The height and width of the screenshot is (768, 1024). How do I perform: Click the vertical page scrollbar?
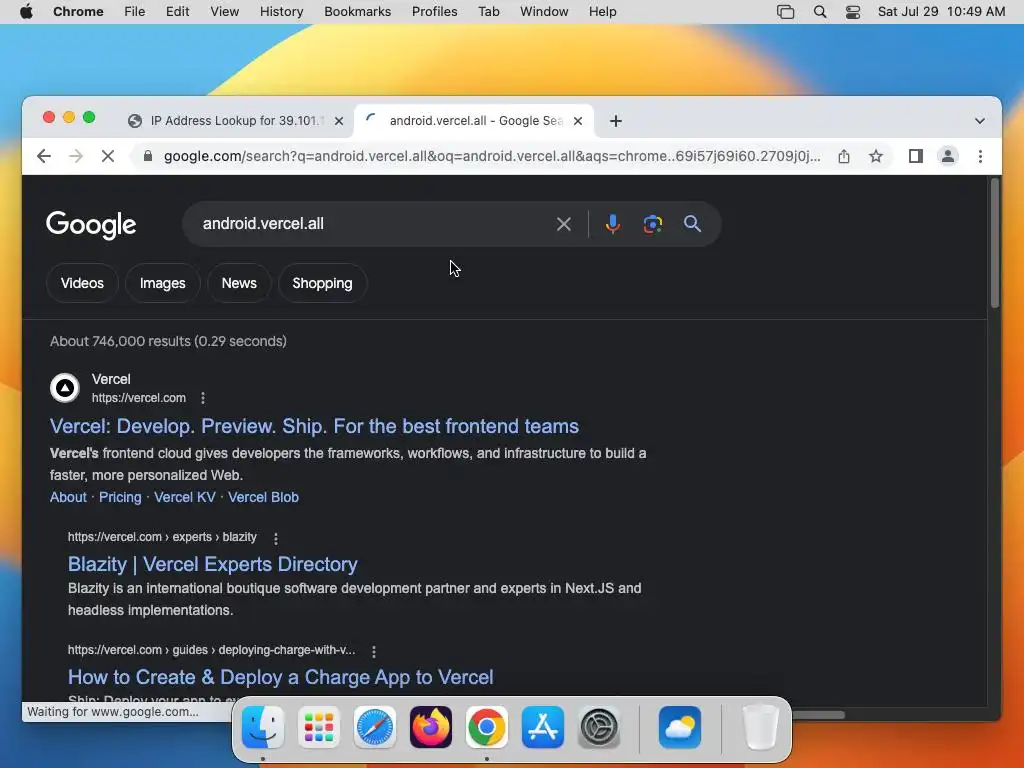(995, 243)
